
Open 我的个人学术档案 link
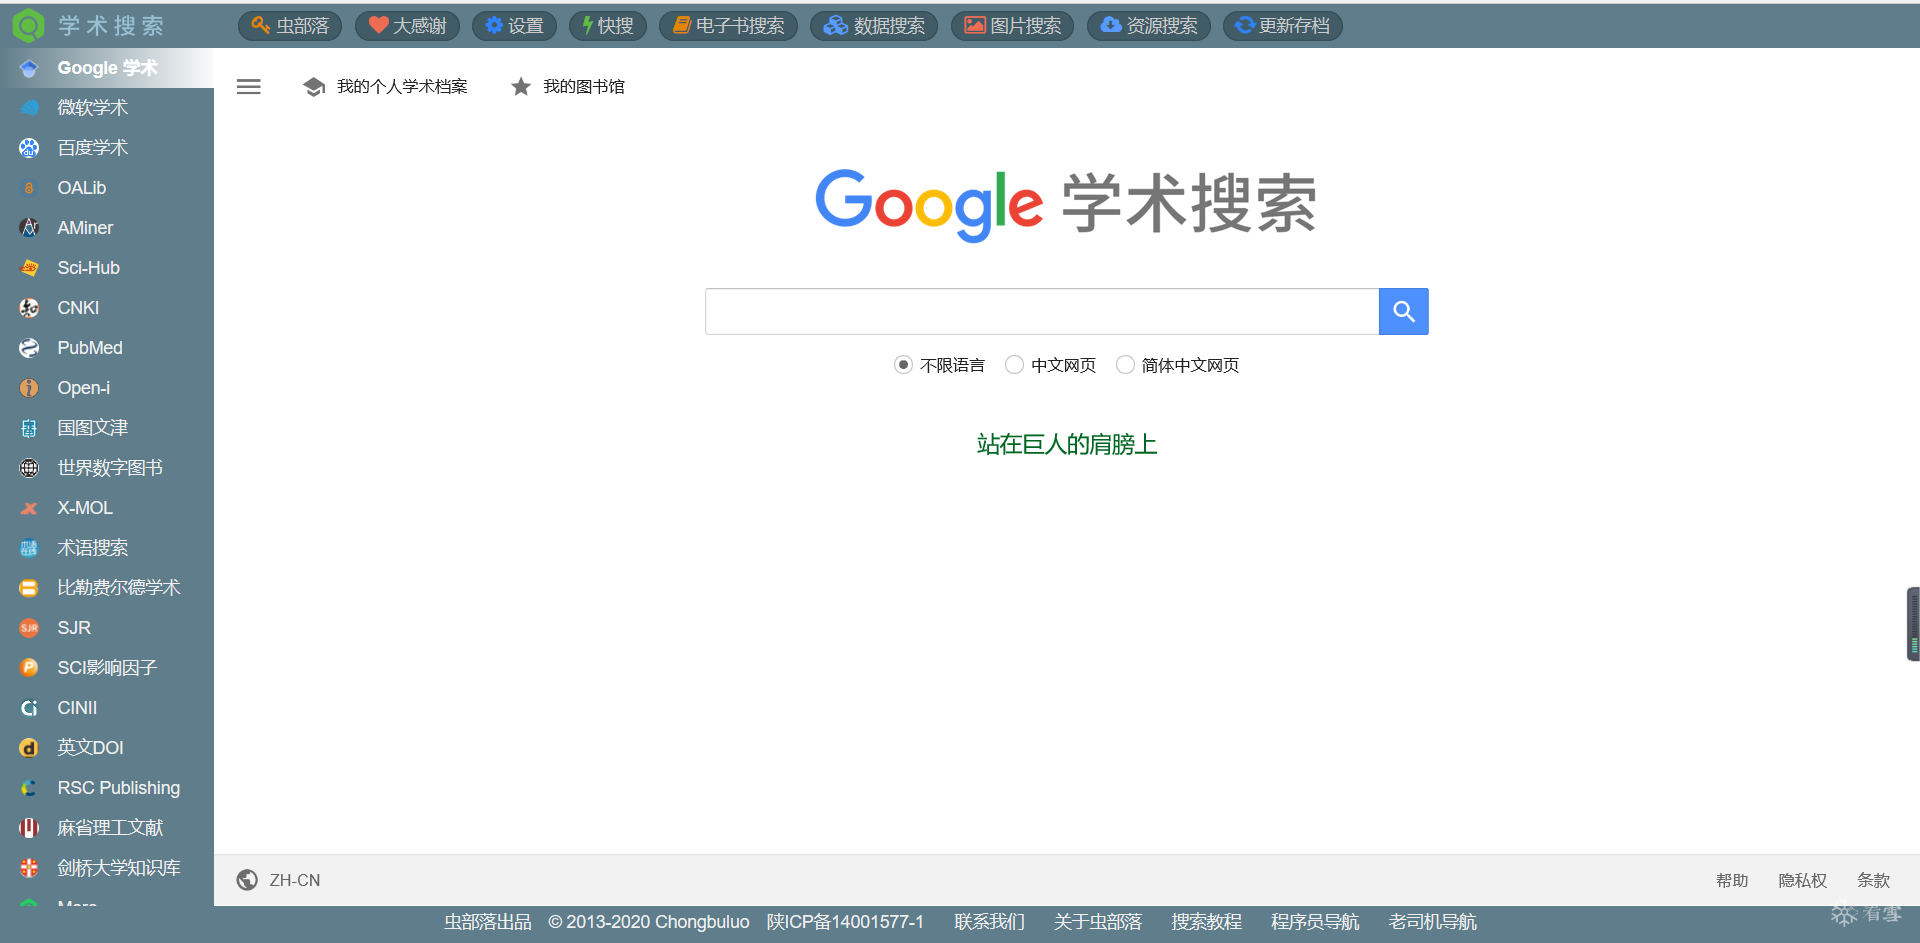pyautogui.click(x=385, y=87)
